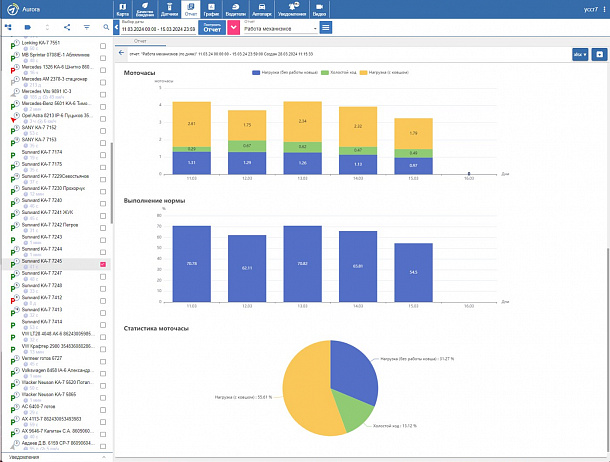Screen dimensions: 610x462
Task: Switch to the Датчики tab
Action: pyautogui.click(x=169, y=9)
